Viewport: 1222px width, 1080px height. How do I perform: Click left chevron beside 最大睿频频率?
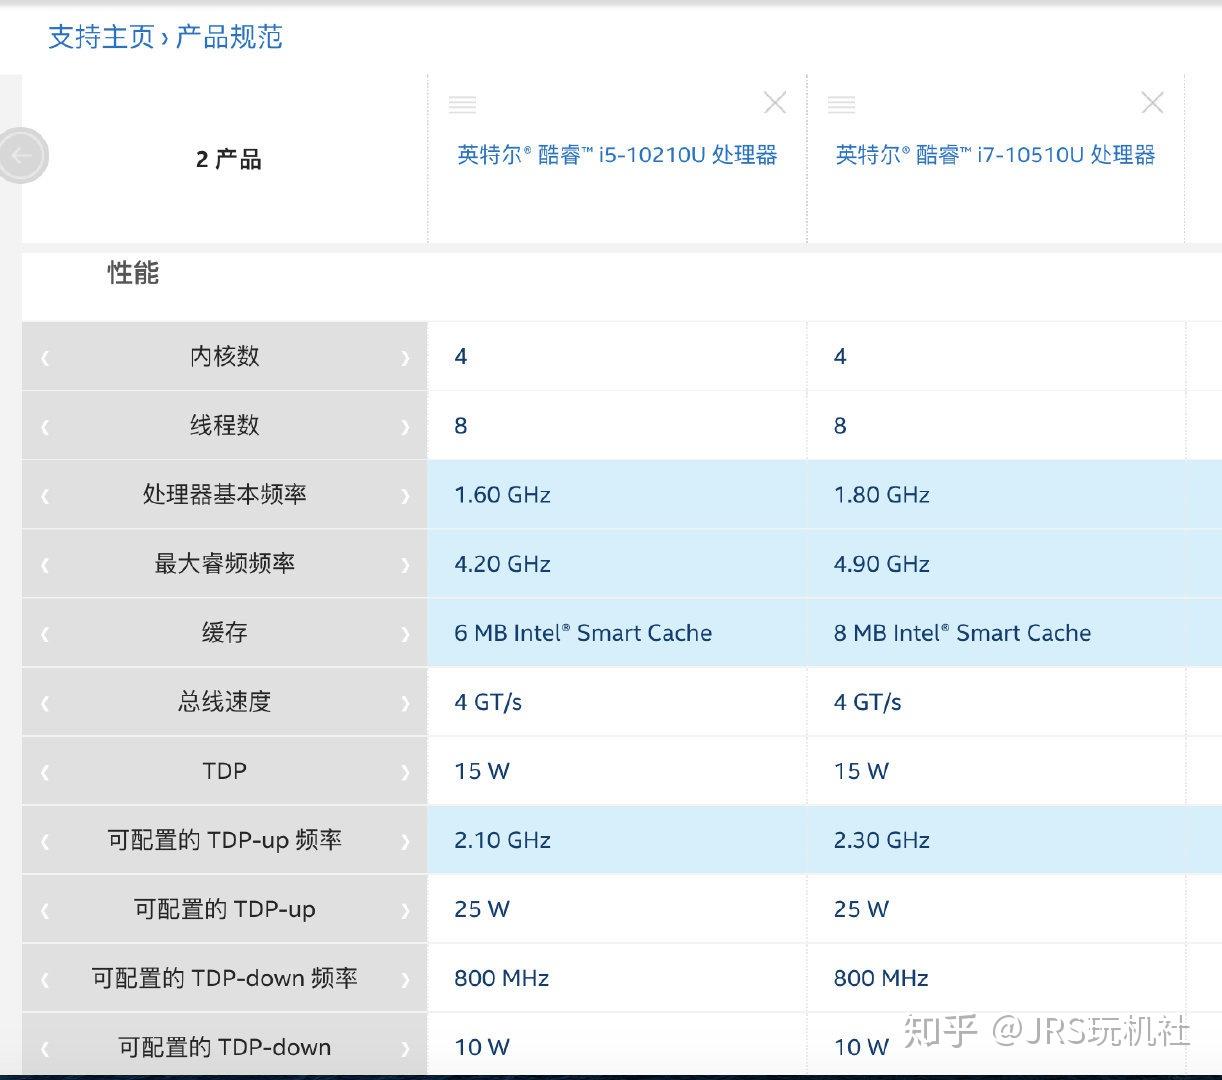(45, 564)
